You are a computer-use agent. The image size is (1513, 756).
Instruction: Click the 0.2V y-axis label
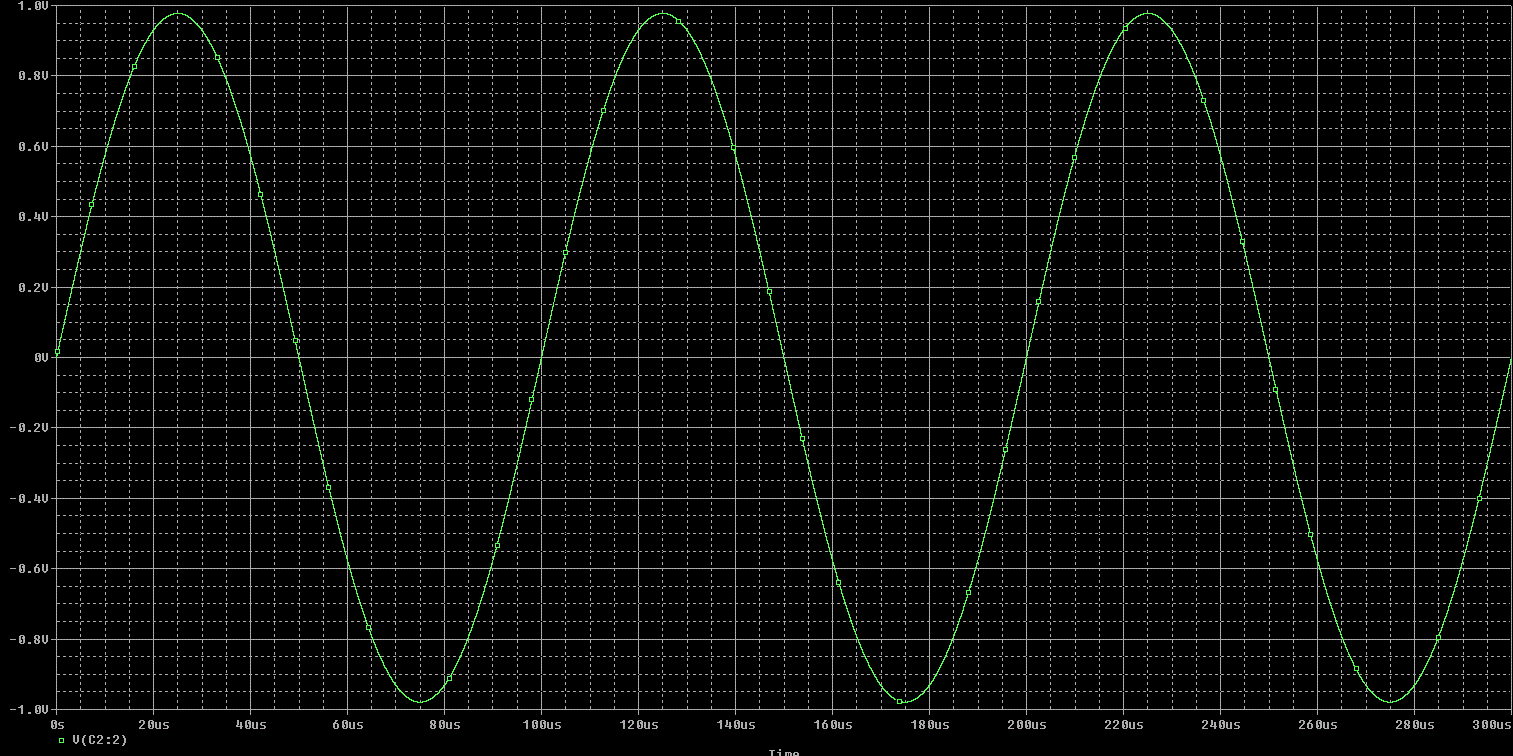coord(33,288)
